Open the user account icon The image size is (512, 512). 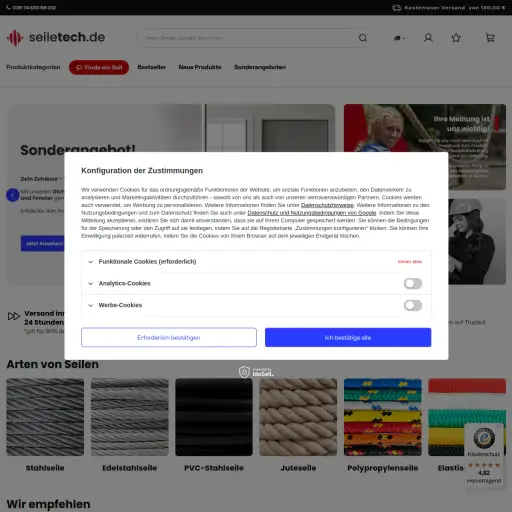tap(428, 38)
